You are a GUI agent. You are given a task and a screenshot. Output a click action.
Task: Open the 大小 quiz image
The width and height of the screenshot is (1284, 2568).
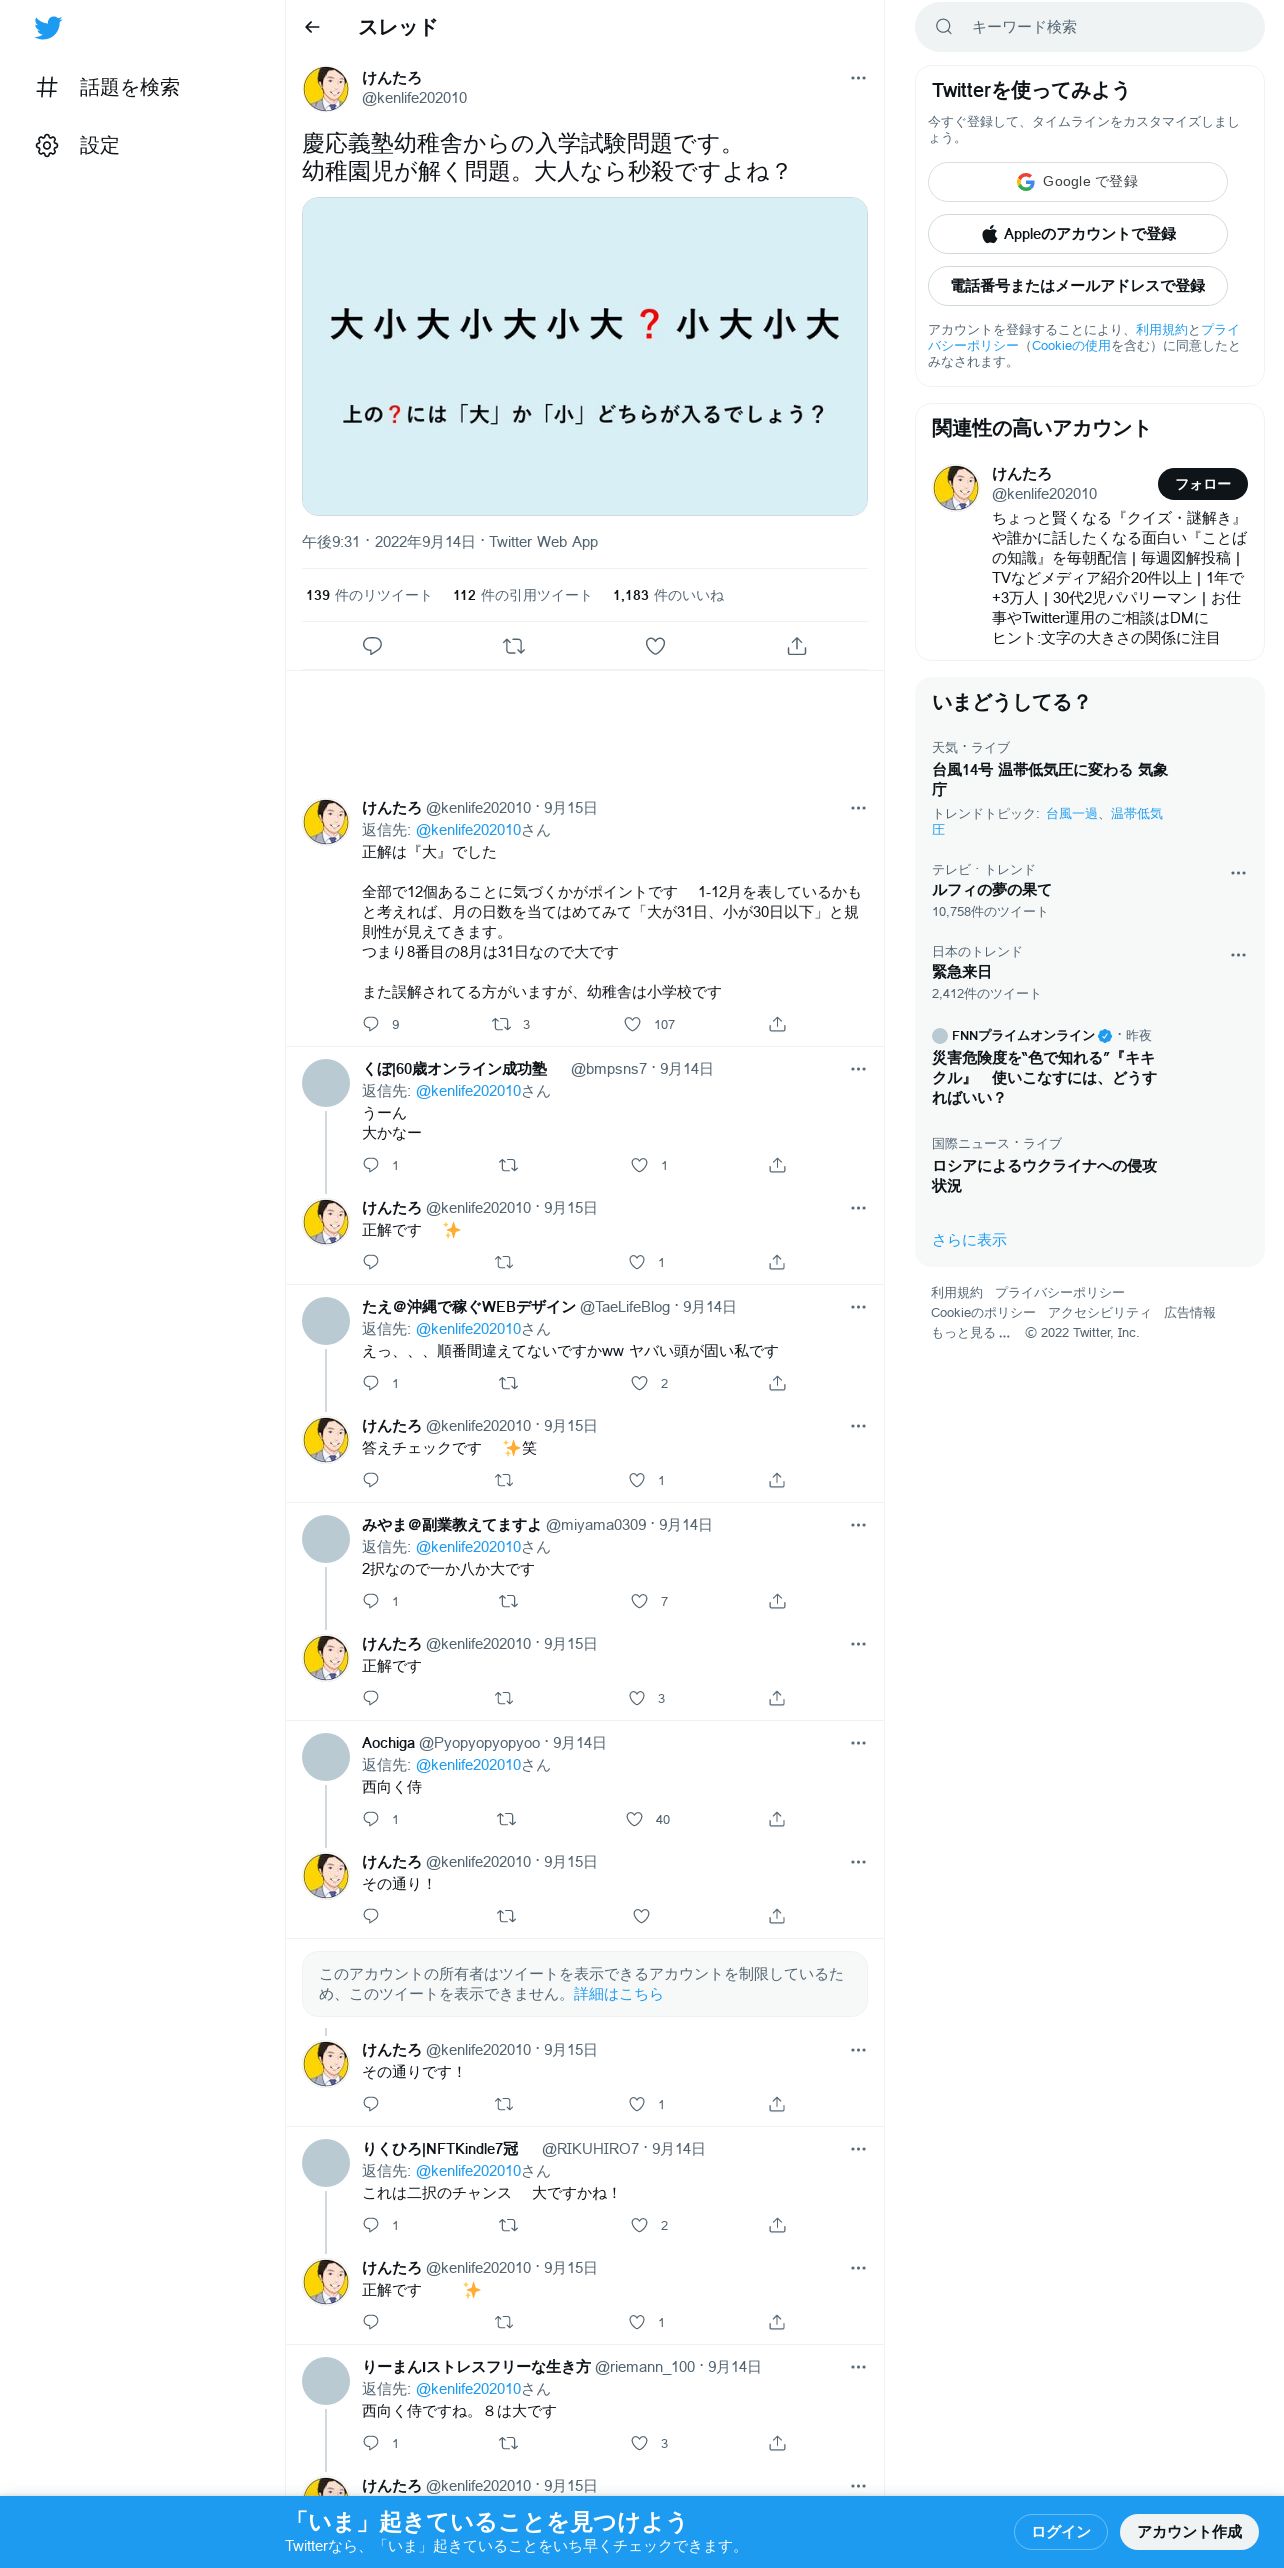[x=585, y=357]
